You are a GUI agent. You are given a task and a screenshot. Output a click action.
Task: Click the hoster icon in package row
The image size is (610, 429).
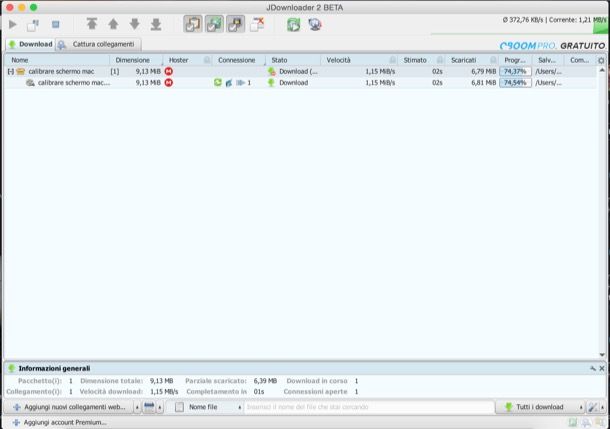pyautogui.click(x=168, y=72)
